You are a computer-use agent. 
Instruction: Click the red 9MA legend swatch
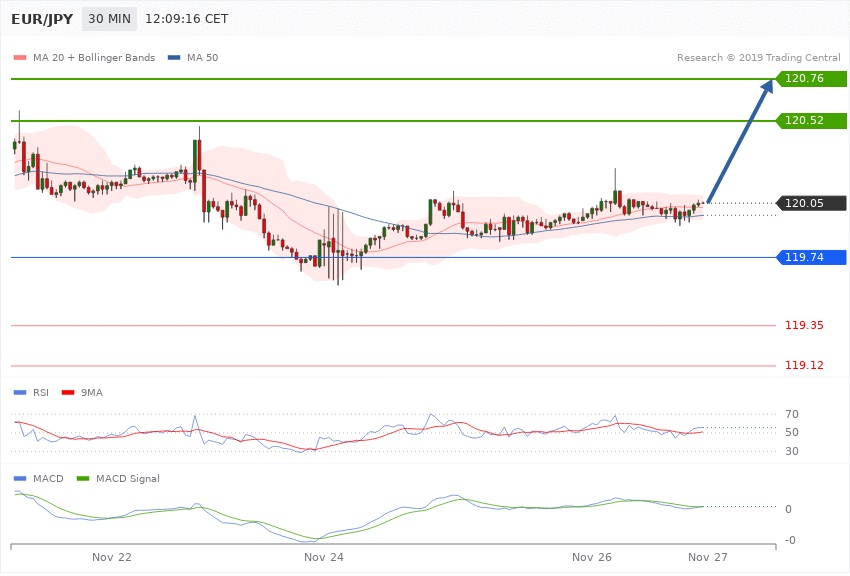click(x=69, y=392)
